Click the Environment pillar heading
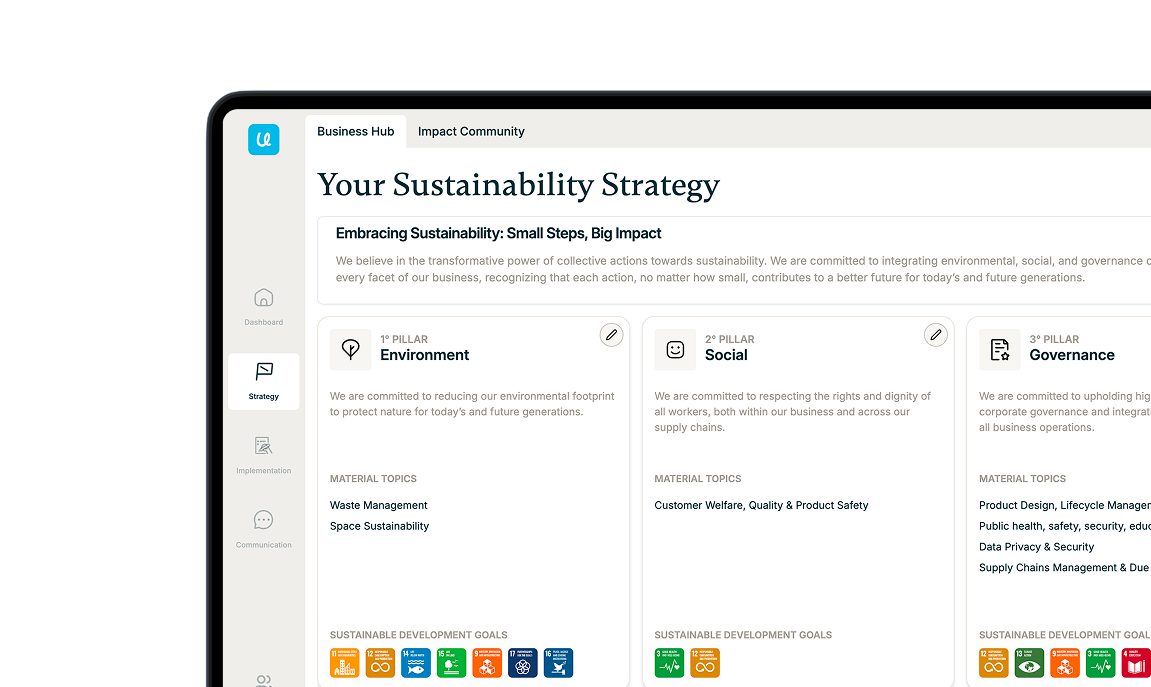This screenshot has width=1151, height=687. [x=424, y=355]
